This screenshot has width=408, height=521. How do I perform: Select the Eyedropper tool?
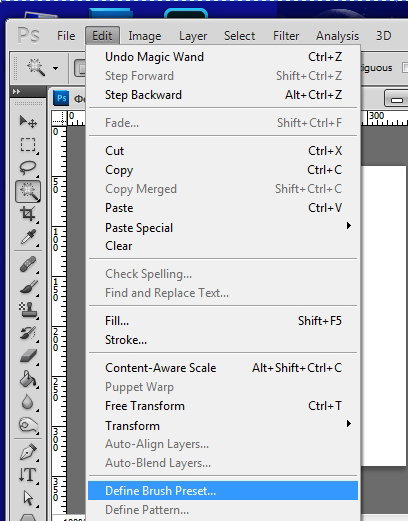pos(28,237)
